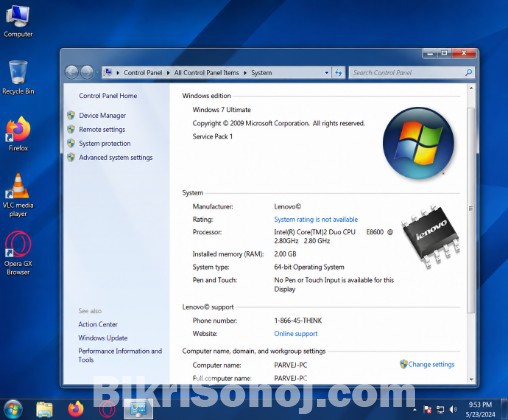The width and height of the screenshot is (508, 420).
Task: Select the Opera GX Browser shortcut
Action: (18, 253)
